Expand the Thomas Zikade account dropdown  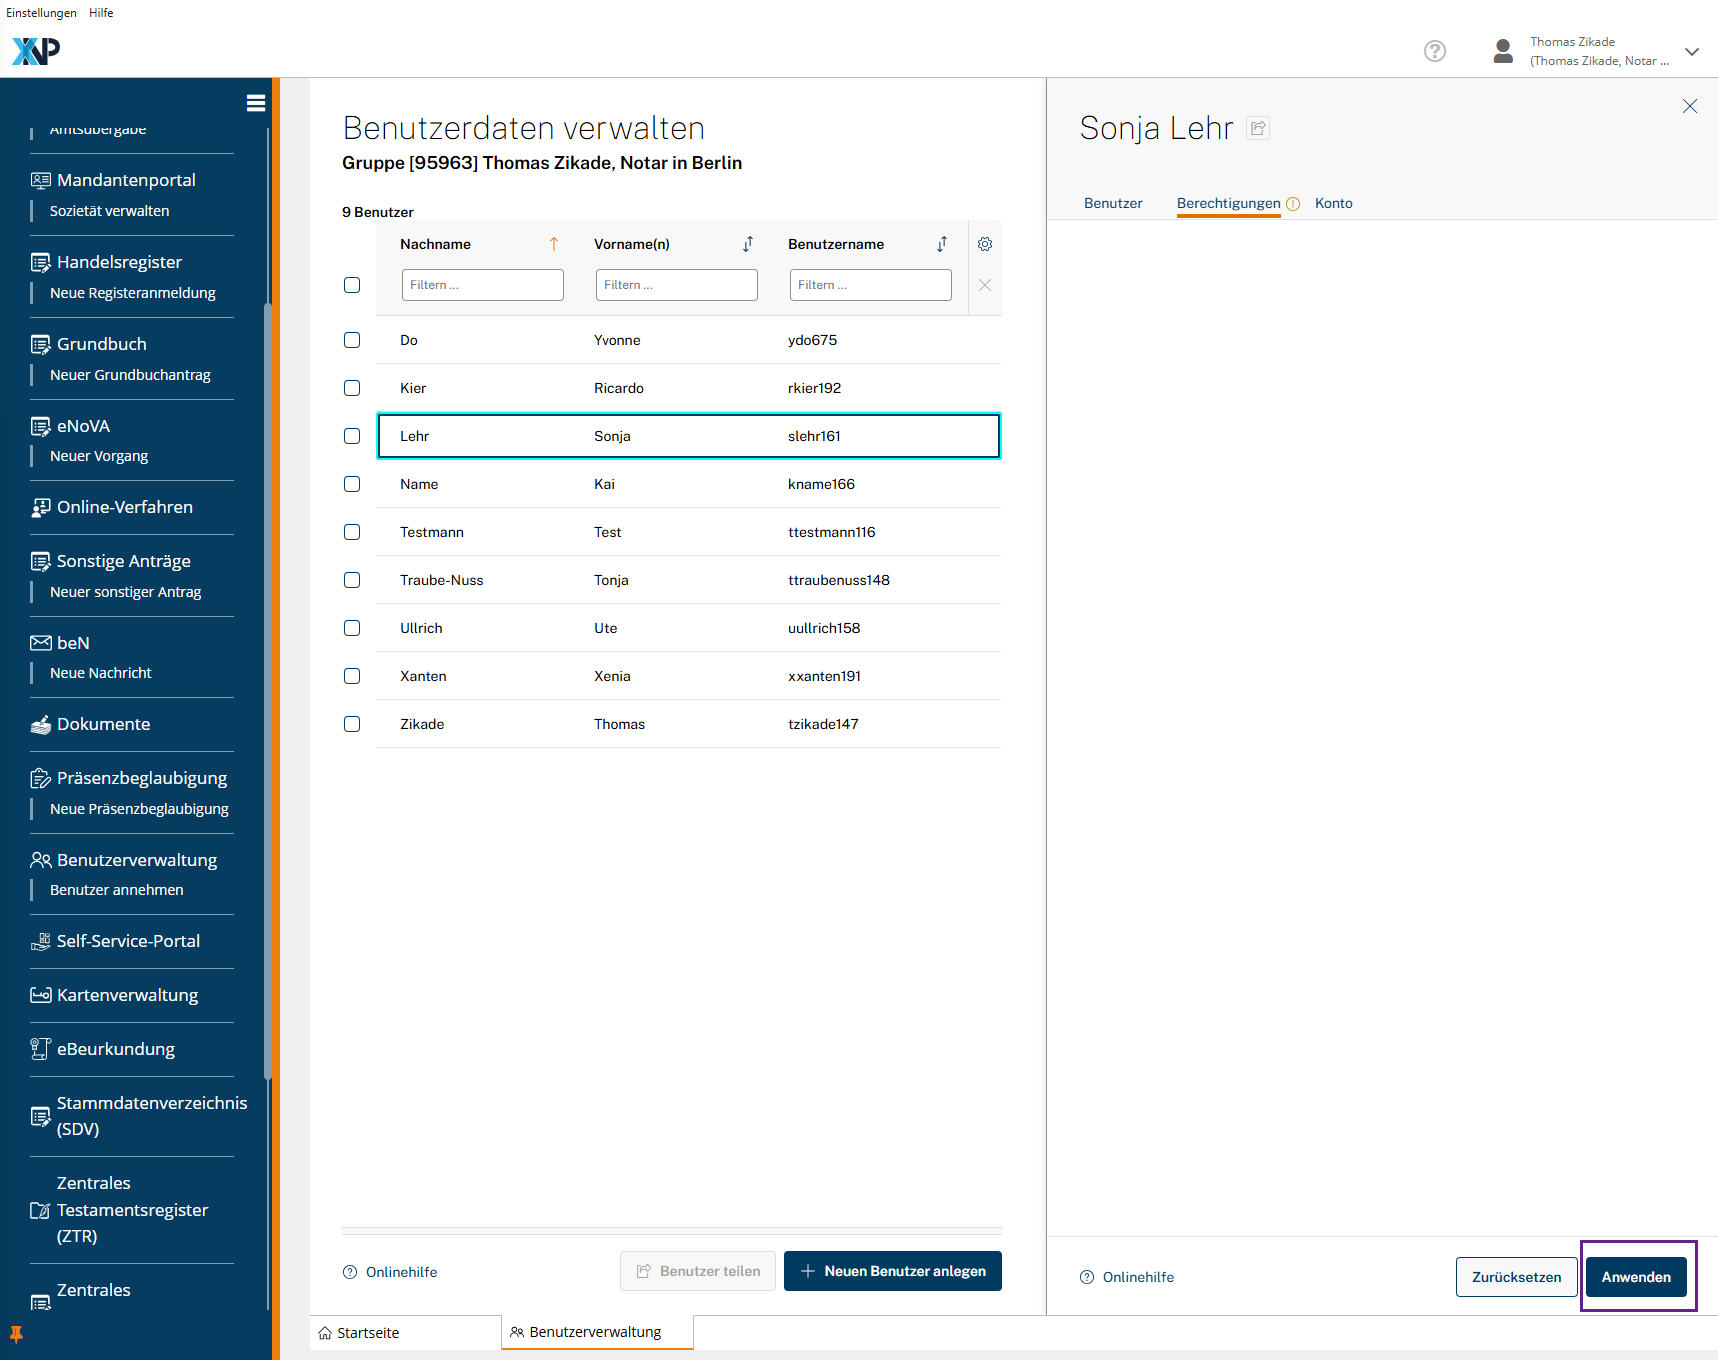[x=1691, y=51]
